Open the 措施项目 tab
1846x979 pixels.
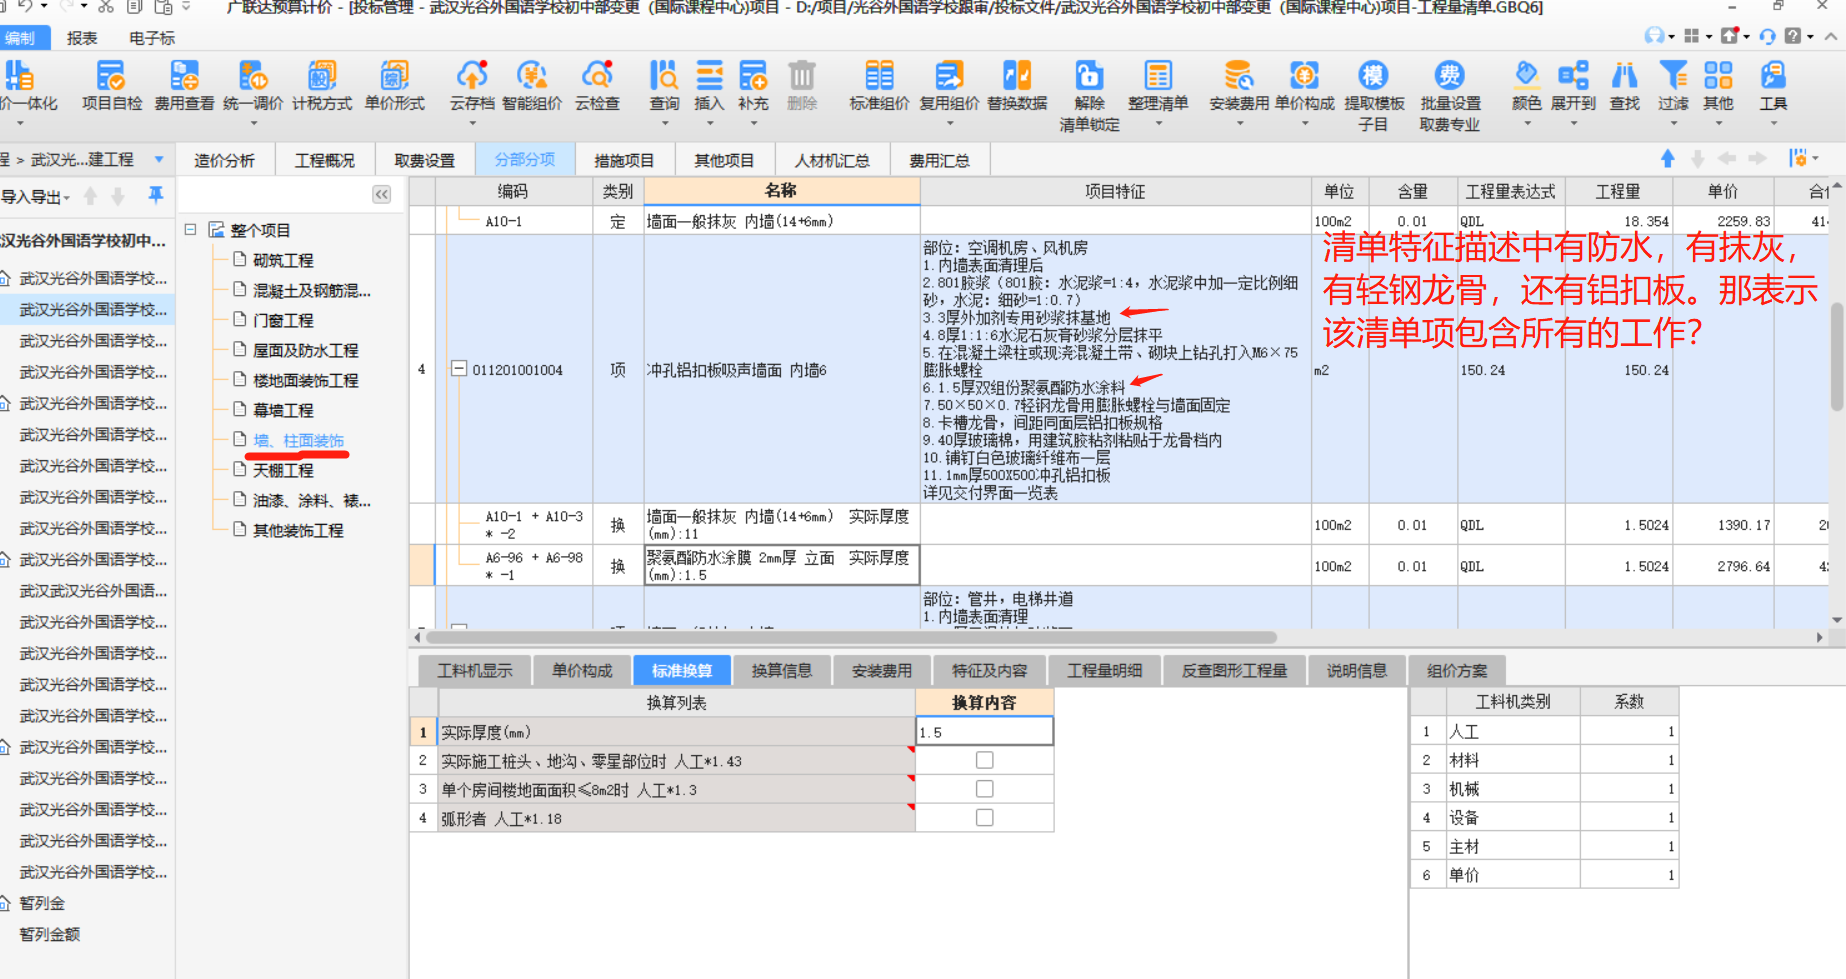coord(624,160)
